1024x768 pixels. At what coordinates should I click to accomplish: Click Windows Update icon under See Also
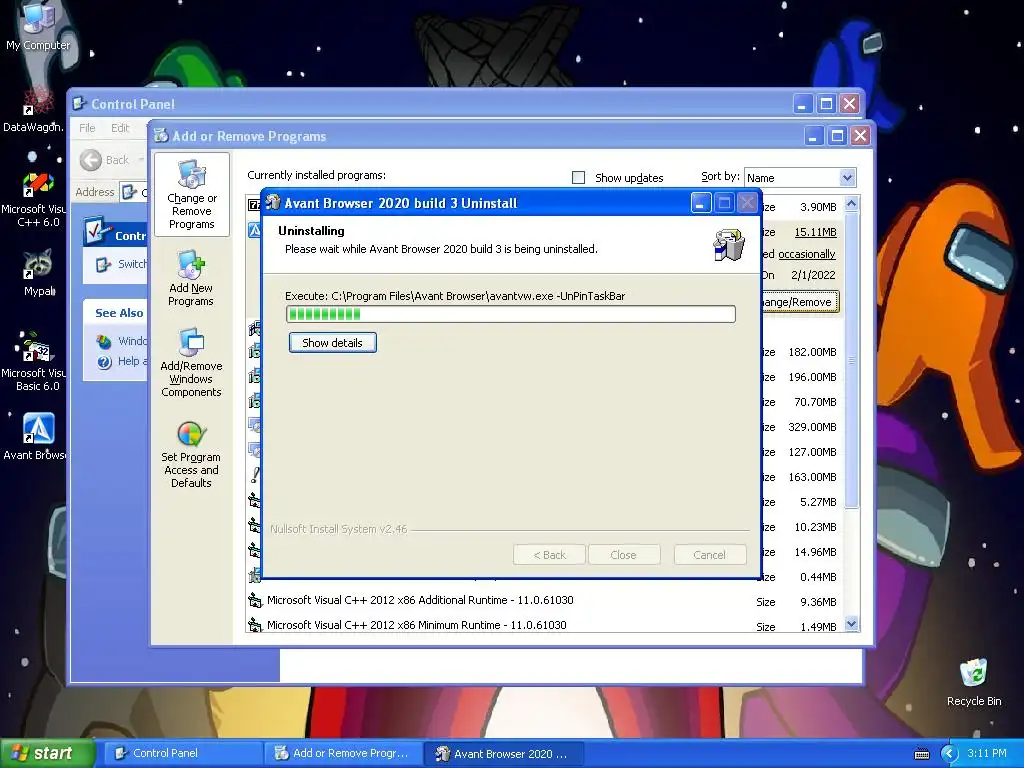point(104,341)
